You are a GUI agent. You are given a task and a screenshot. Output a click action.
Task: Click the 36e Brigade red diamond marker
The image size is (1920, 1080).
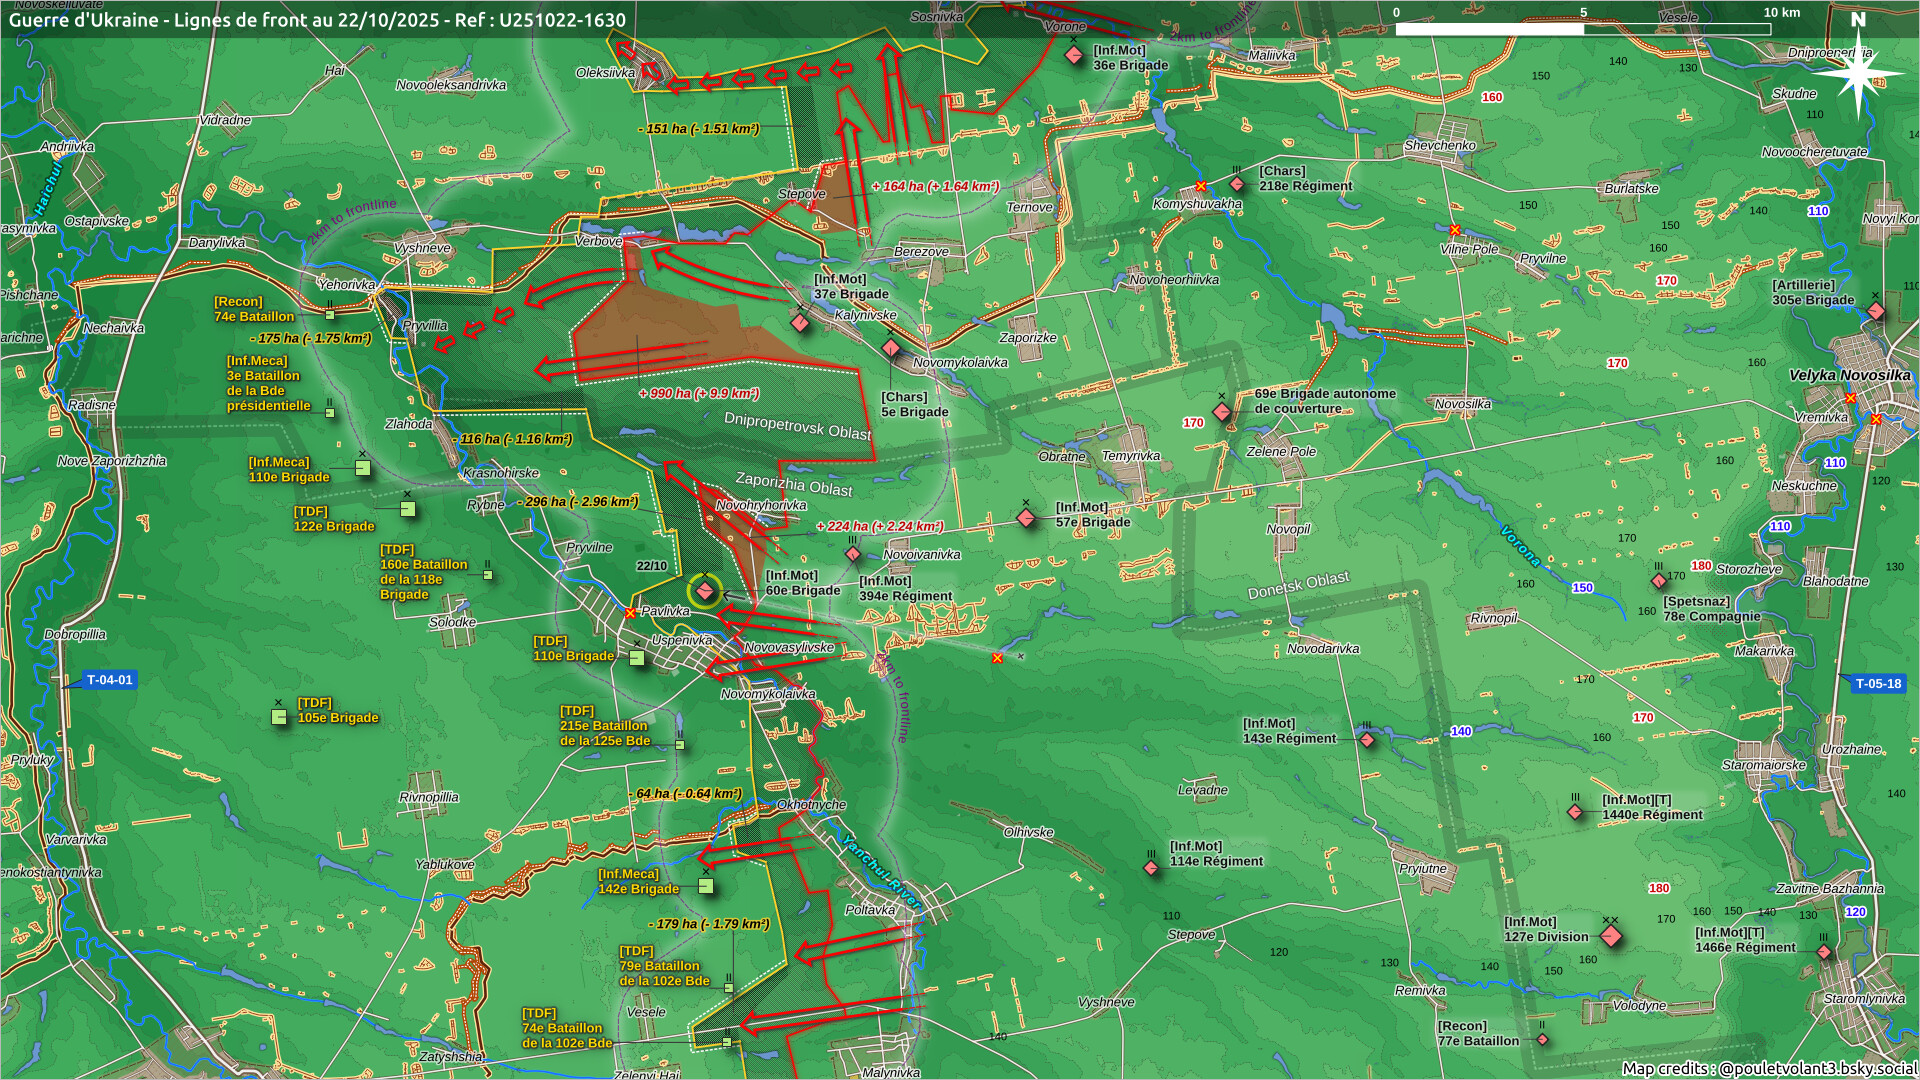pos(1074,56)
